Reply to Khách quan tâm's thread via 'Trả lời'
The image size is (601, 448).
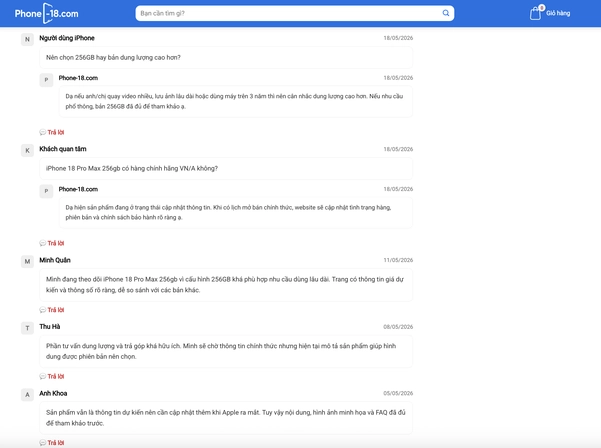click(x=52, y=243)
